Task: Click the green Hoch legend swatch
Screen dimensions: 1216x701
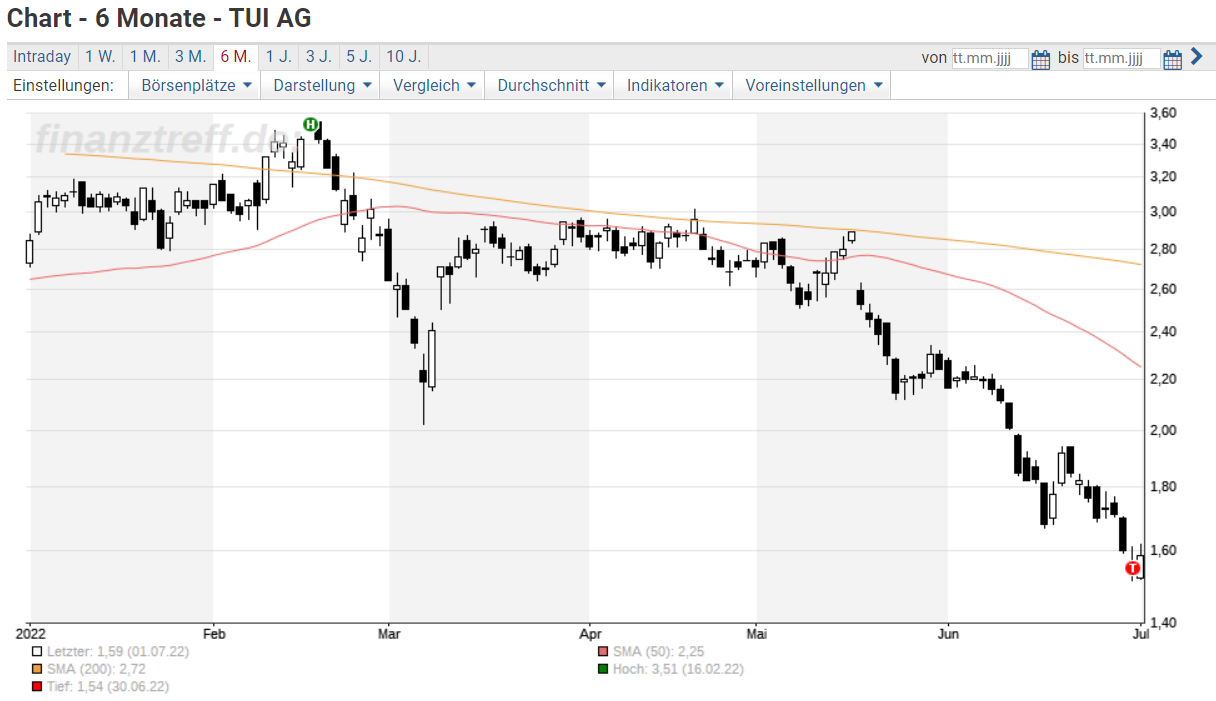Action: click(602, 668)
